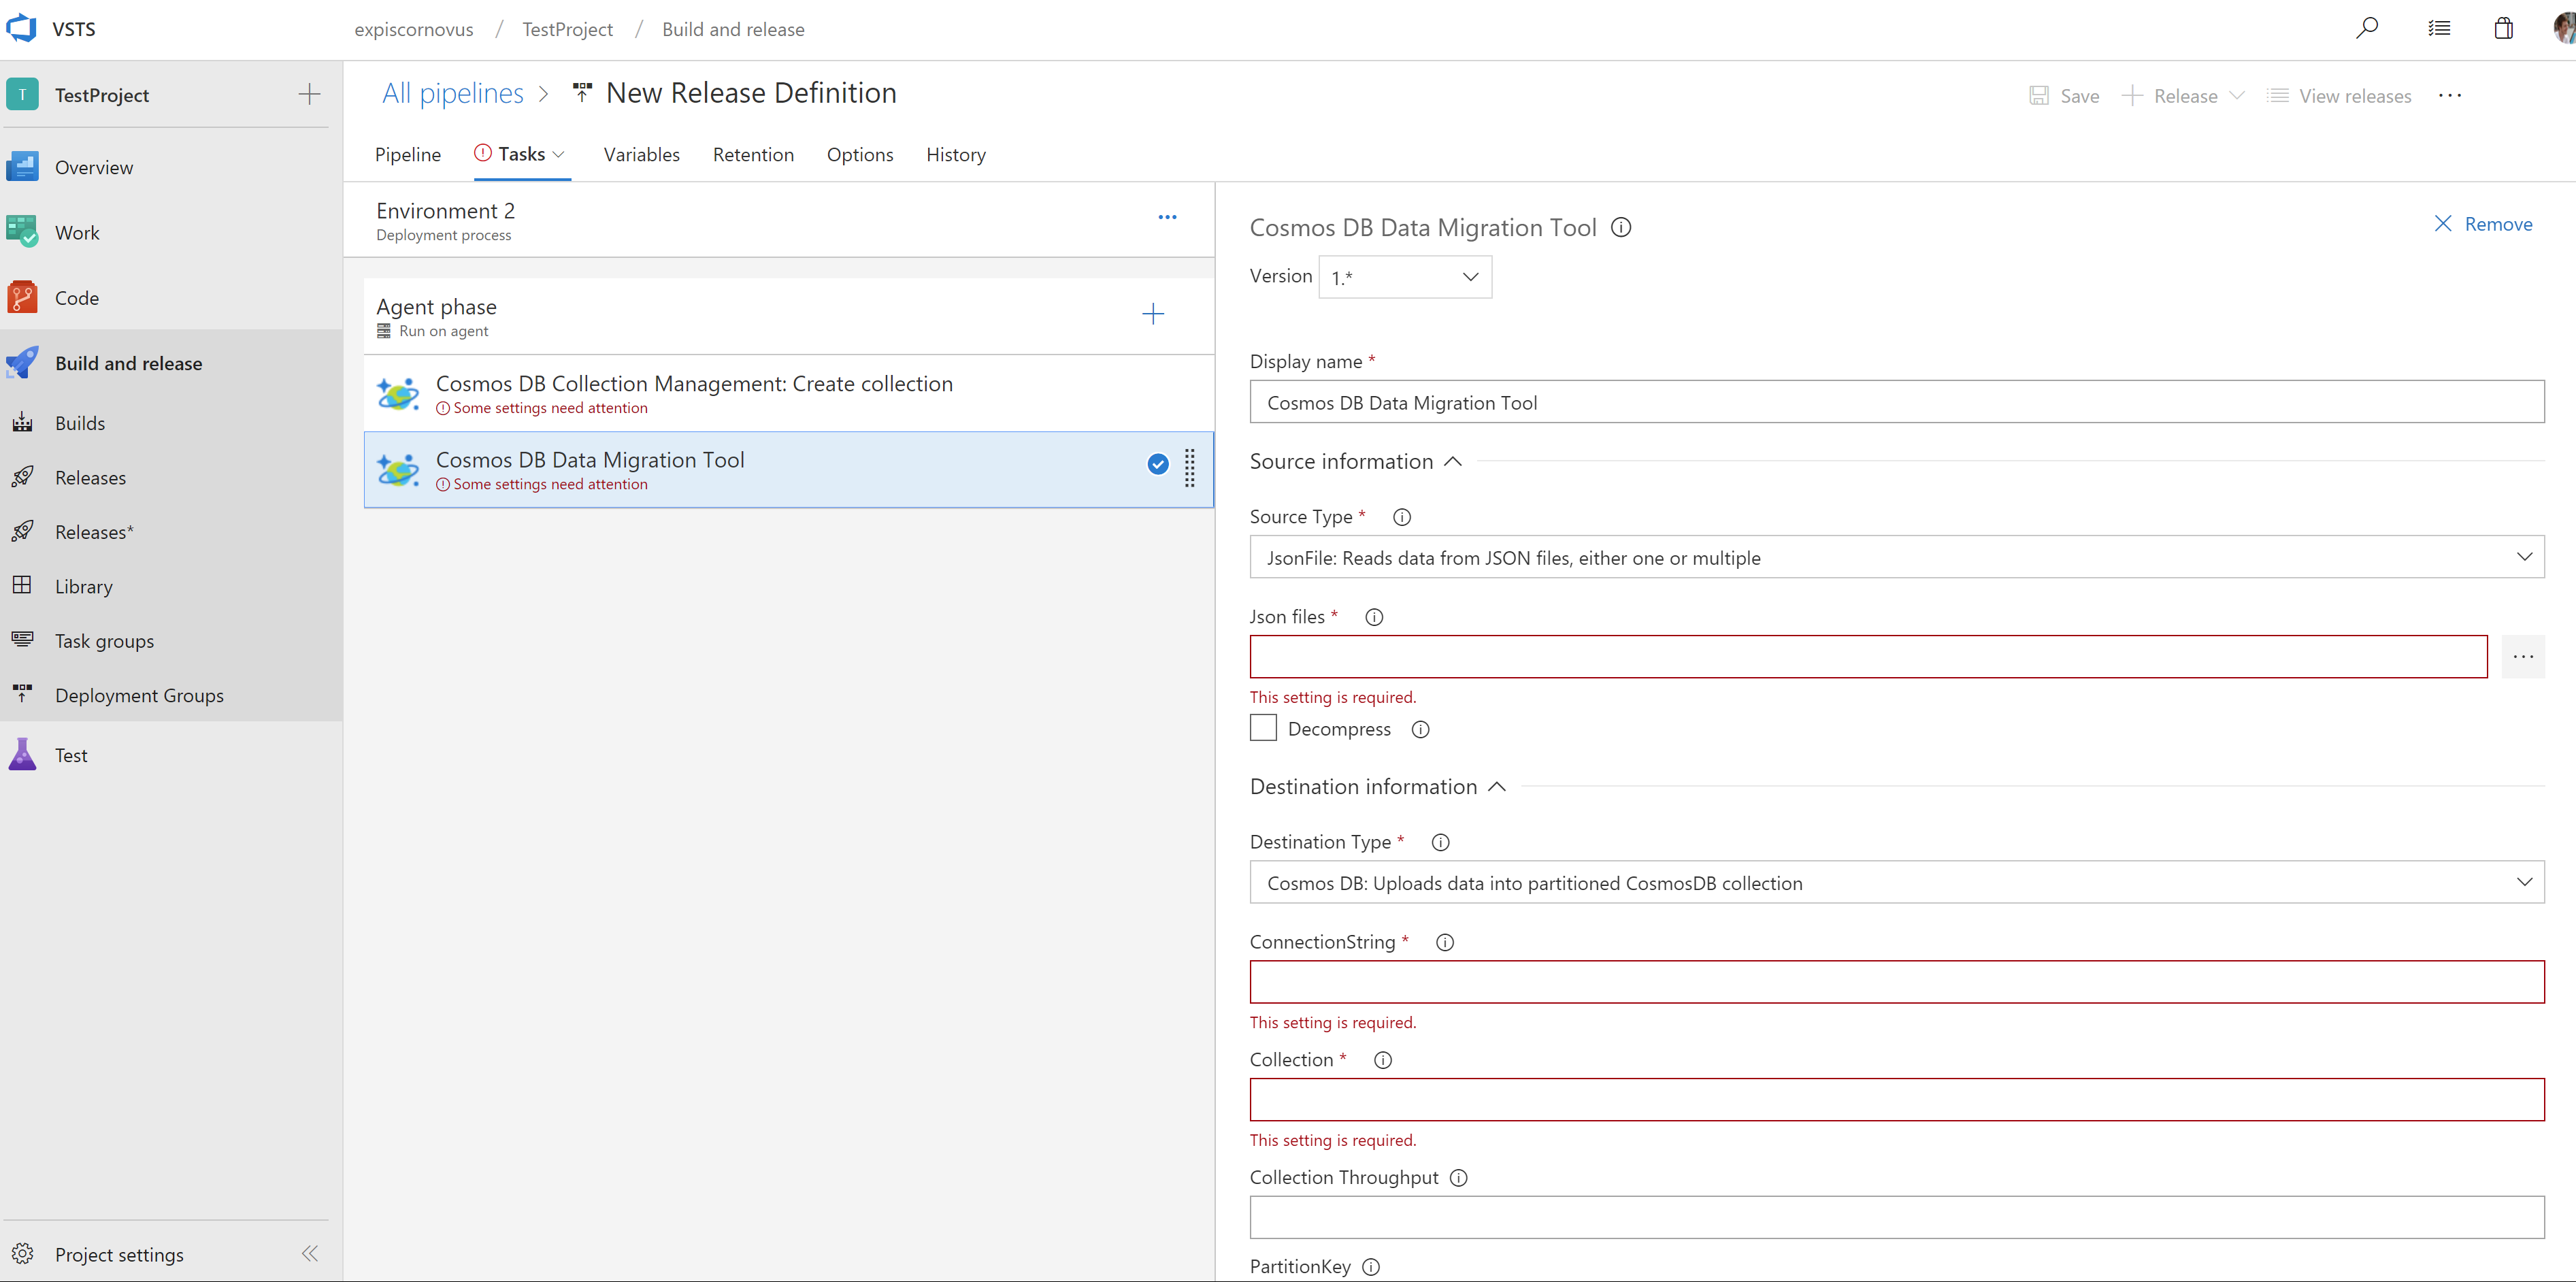The height and width of the screenshot is (1282, 2576).
Task: Switch to the Options tab
Action: [x=860, y=154]
